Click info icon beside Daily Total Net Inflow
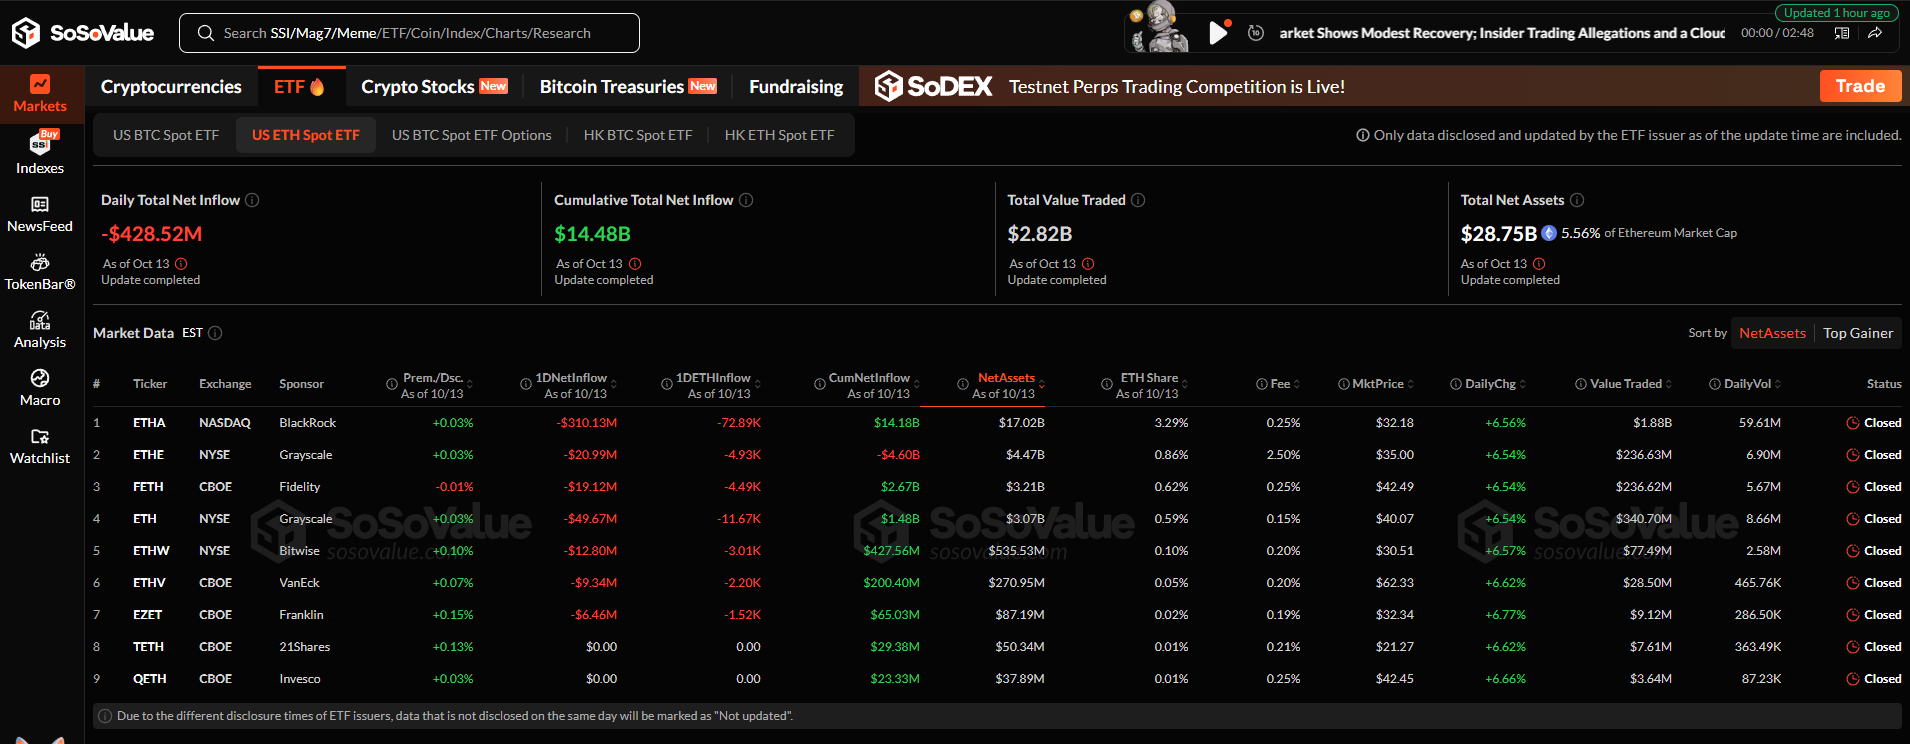Viewport: 1910px width, 744px height. (252, 200)
